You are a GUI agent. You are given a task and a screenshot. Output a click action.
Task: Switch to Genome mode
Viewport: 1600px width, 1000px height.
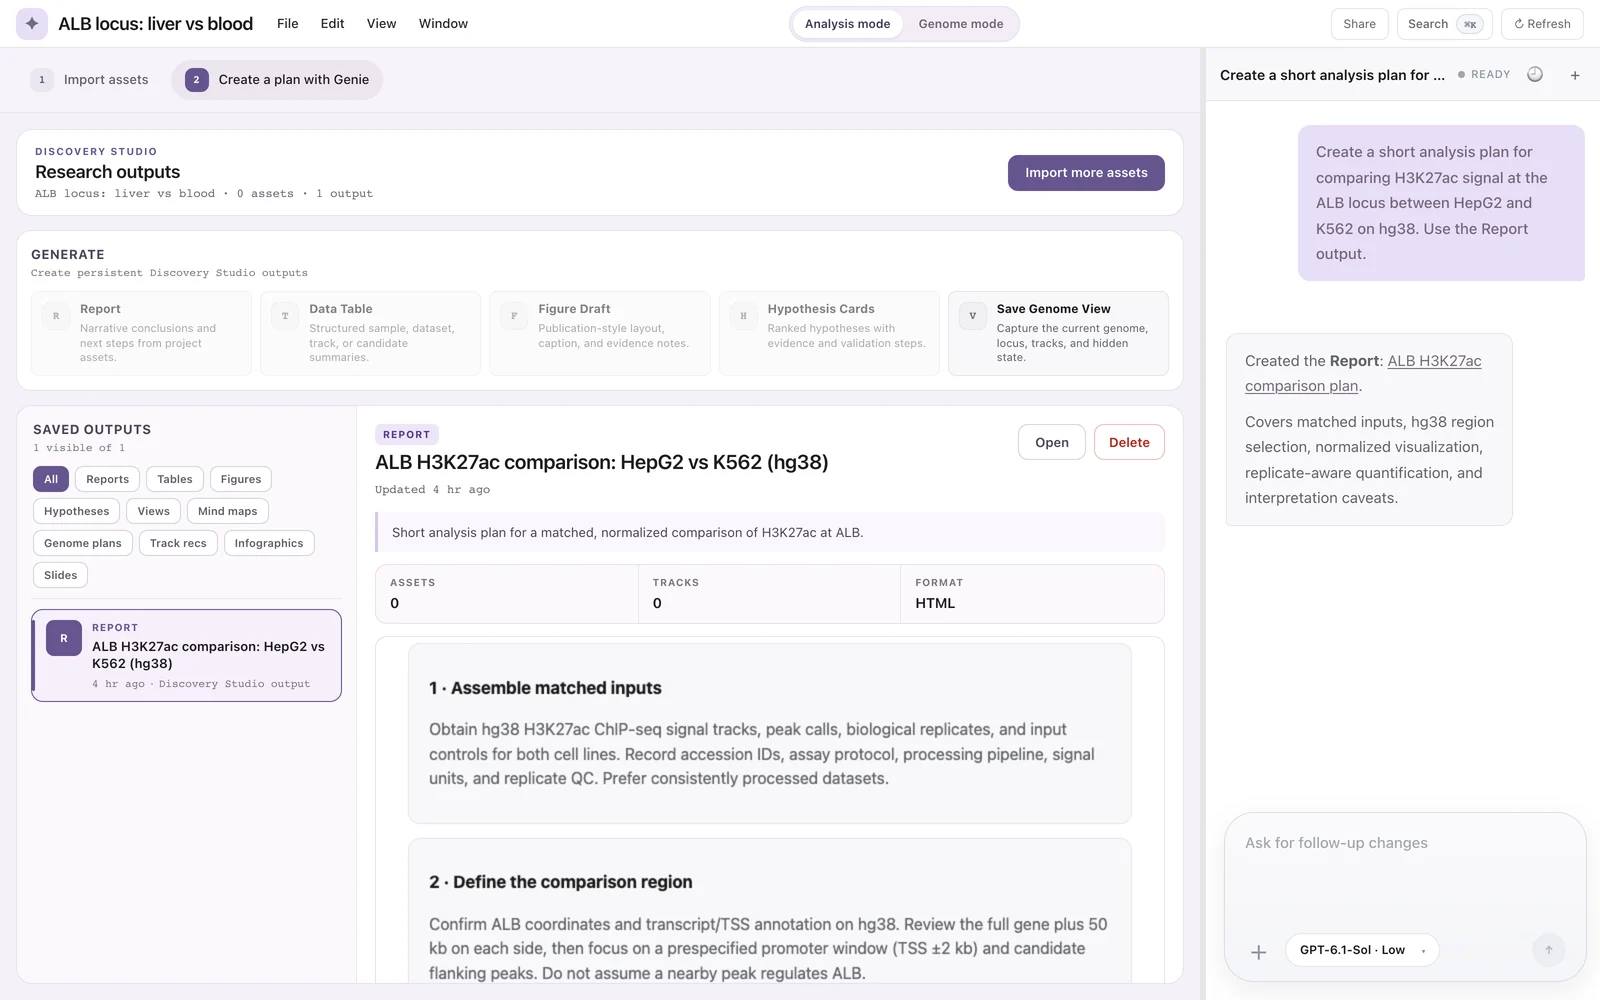(x=961, y=24)
